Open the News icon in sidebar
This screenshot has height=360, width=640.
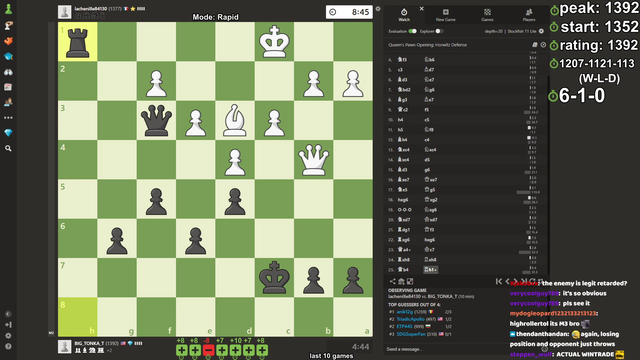[x=8, y=87]
